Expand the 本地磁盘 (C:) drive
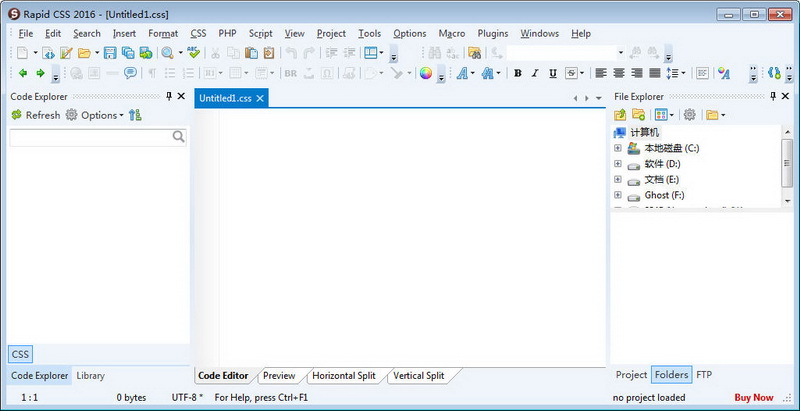This screenshot has width=800, height=411. point(618,148)
